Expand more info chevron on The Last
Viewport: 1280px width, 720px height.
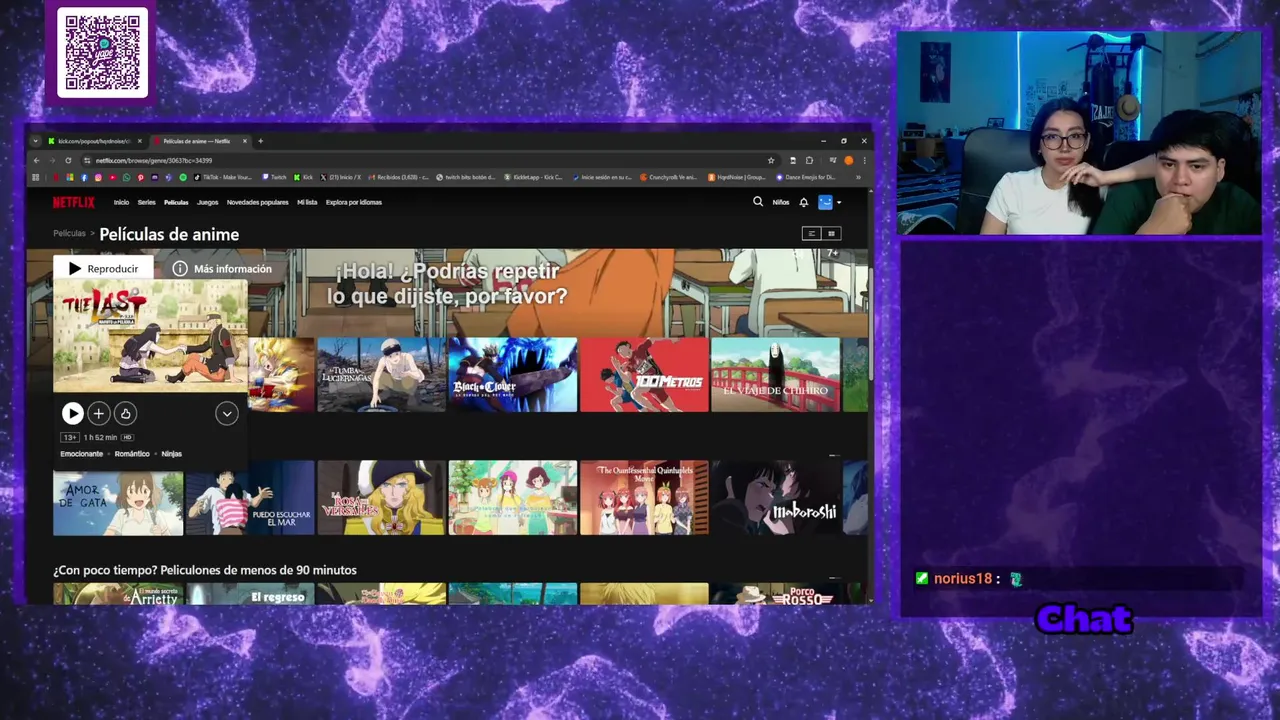click(227, 413)
